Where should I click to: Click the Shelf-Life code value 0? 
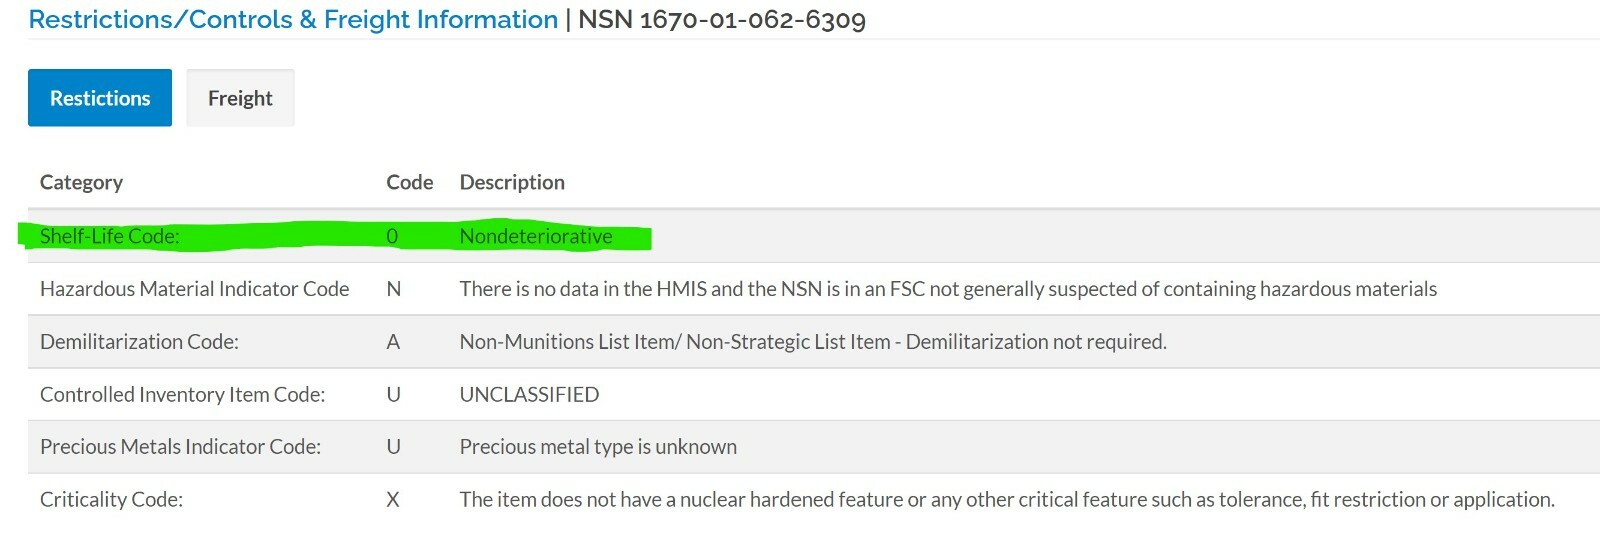[x=392, y=236]
